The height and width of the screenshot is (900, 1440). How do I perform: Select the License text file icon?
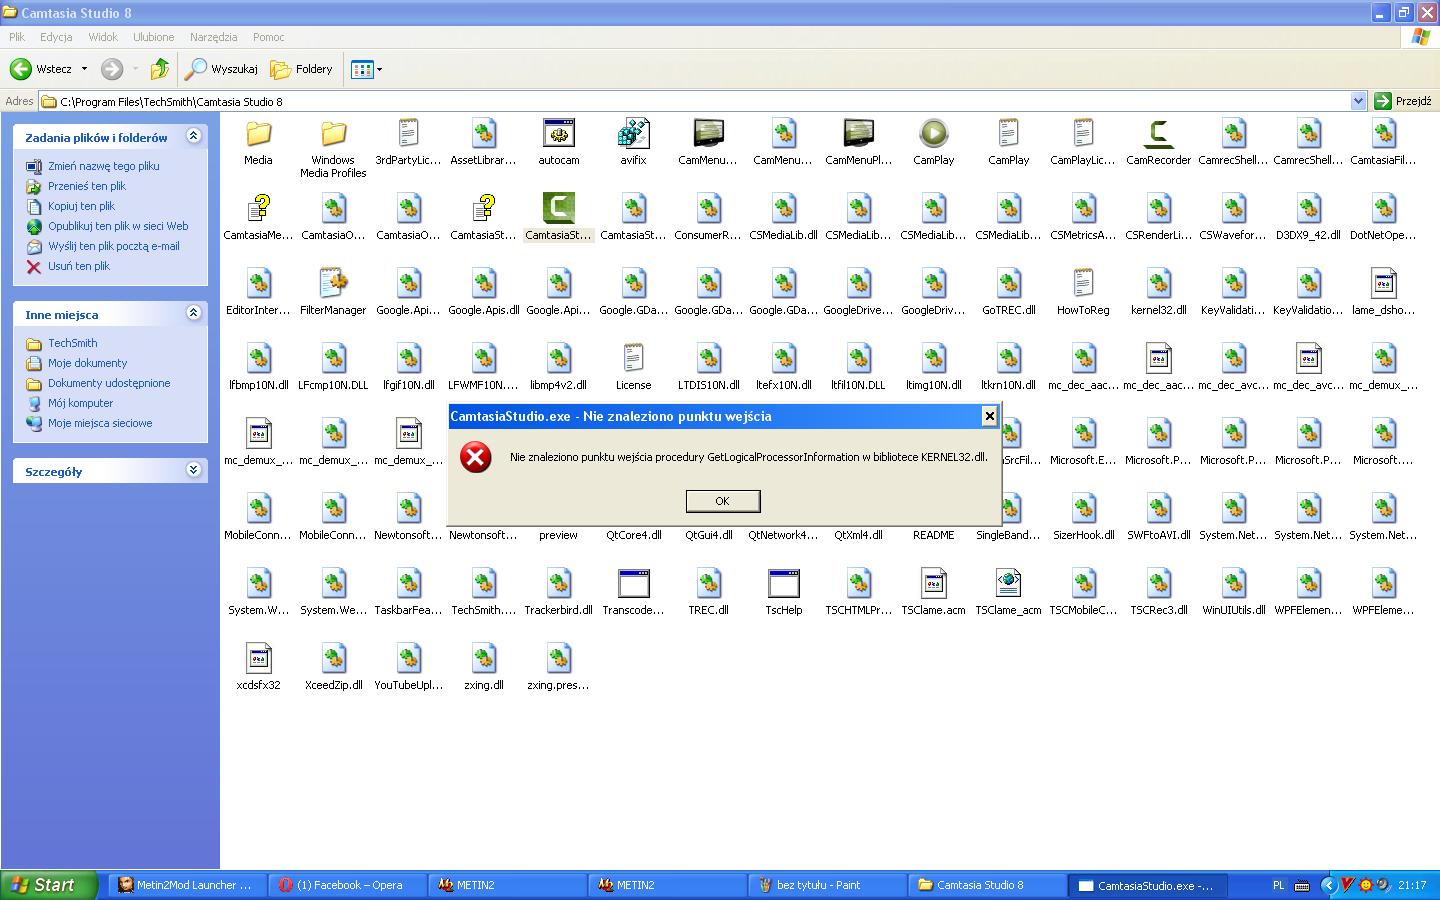coord(633,358)
